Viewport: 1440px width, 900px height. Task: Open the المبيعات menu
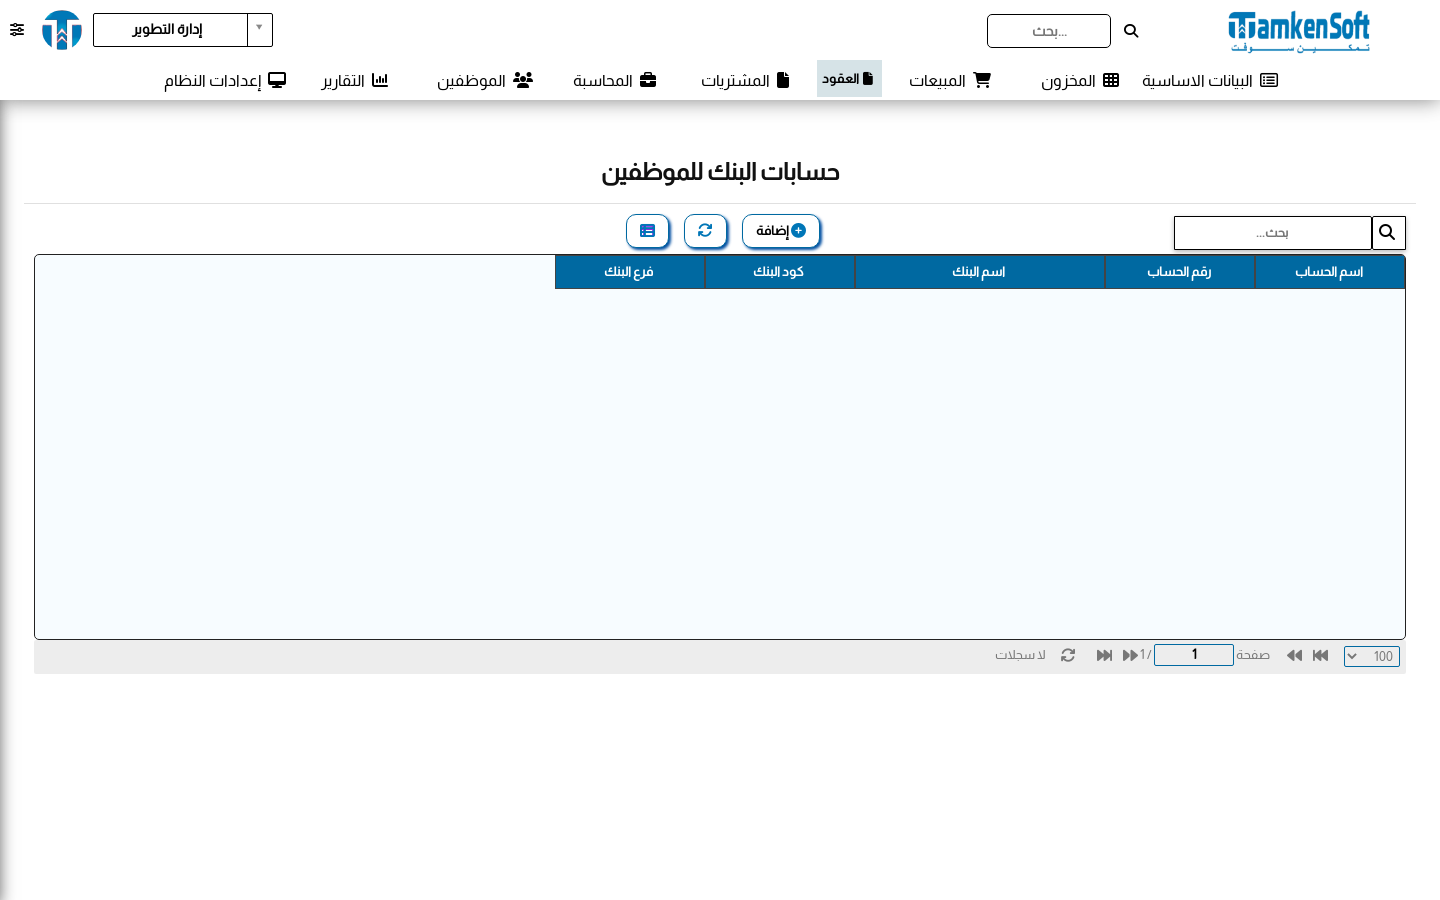click(x=949, y=80)
